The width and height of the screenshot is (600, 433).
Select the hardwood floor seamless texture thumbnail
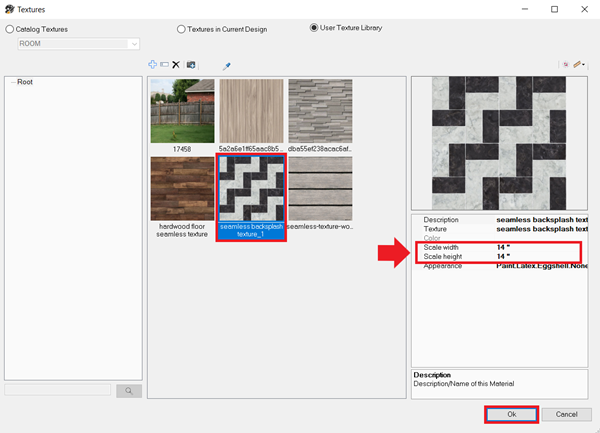pos(183,189)
